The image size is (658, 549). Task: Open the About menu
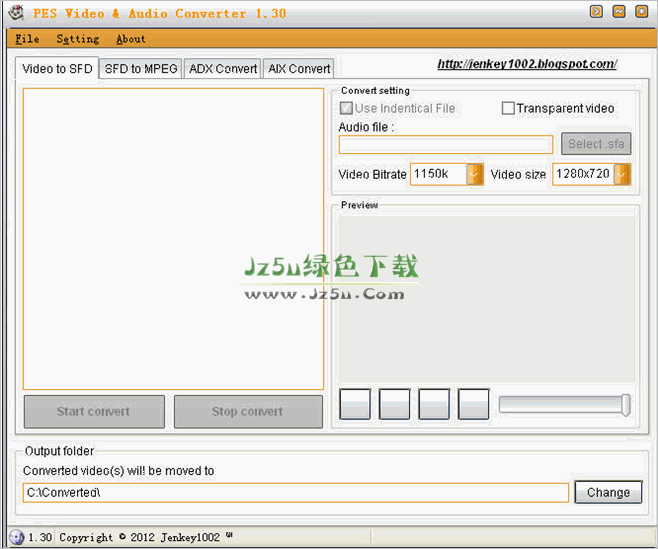(131, 39)
